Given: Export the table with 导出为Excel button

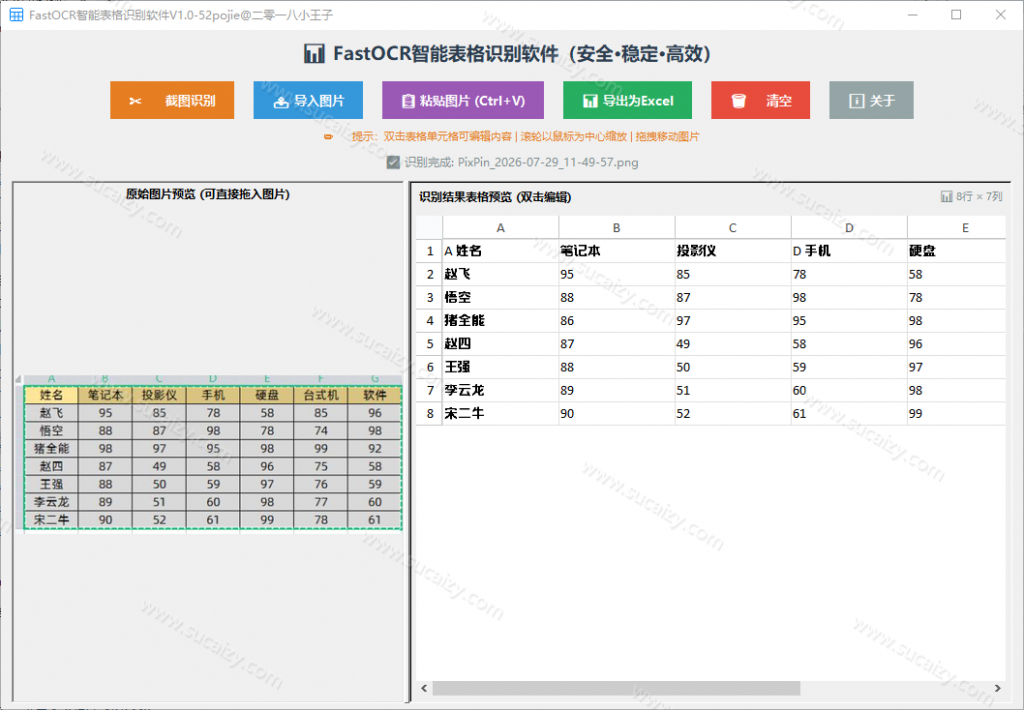Looking at the screenshot, I should point(628,100).
